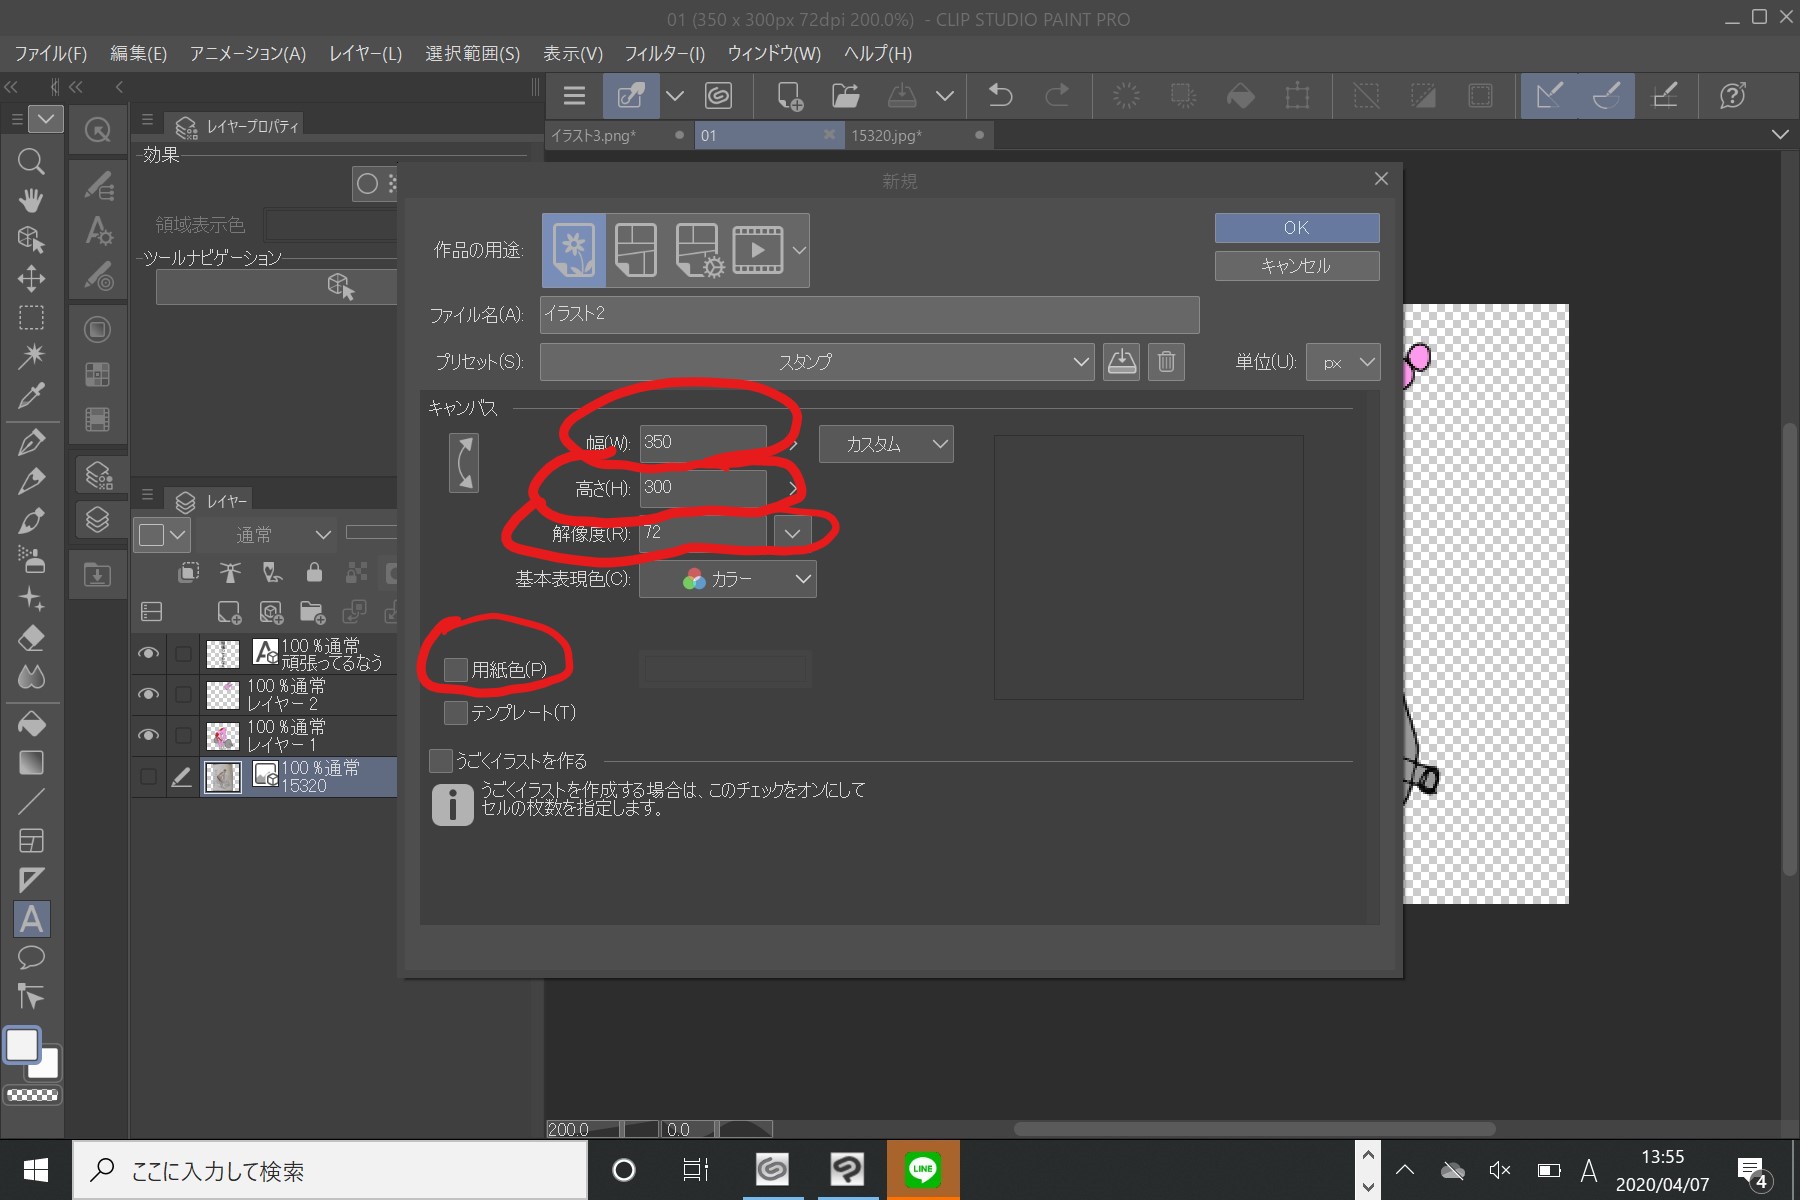Screen dimensions: 1800x1200
Task: Save current settings as preset icon
Action: tap(1122, 362)
